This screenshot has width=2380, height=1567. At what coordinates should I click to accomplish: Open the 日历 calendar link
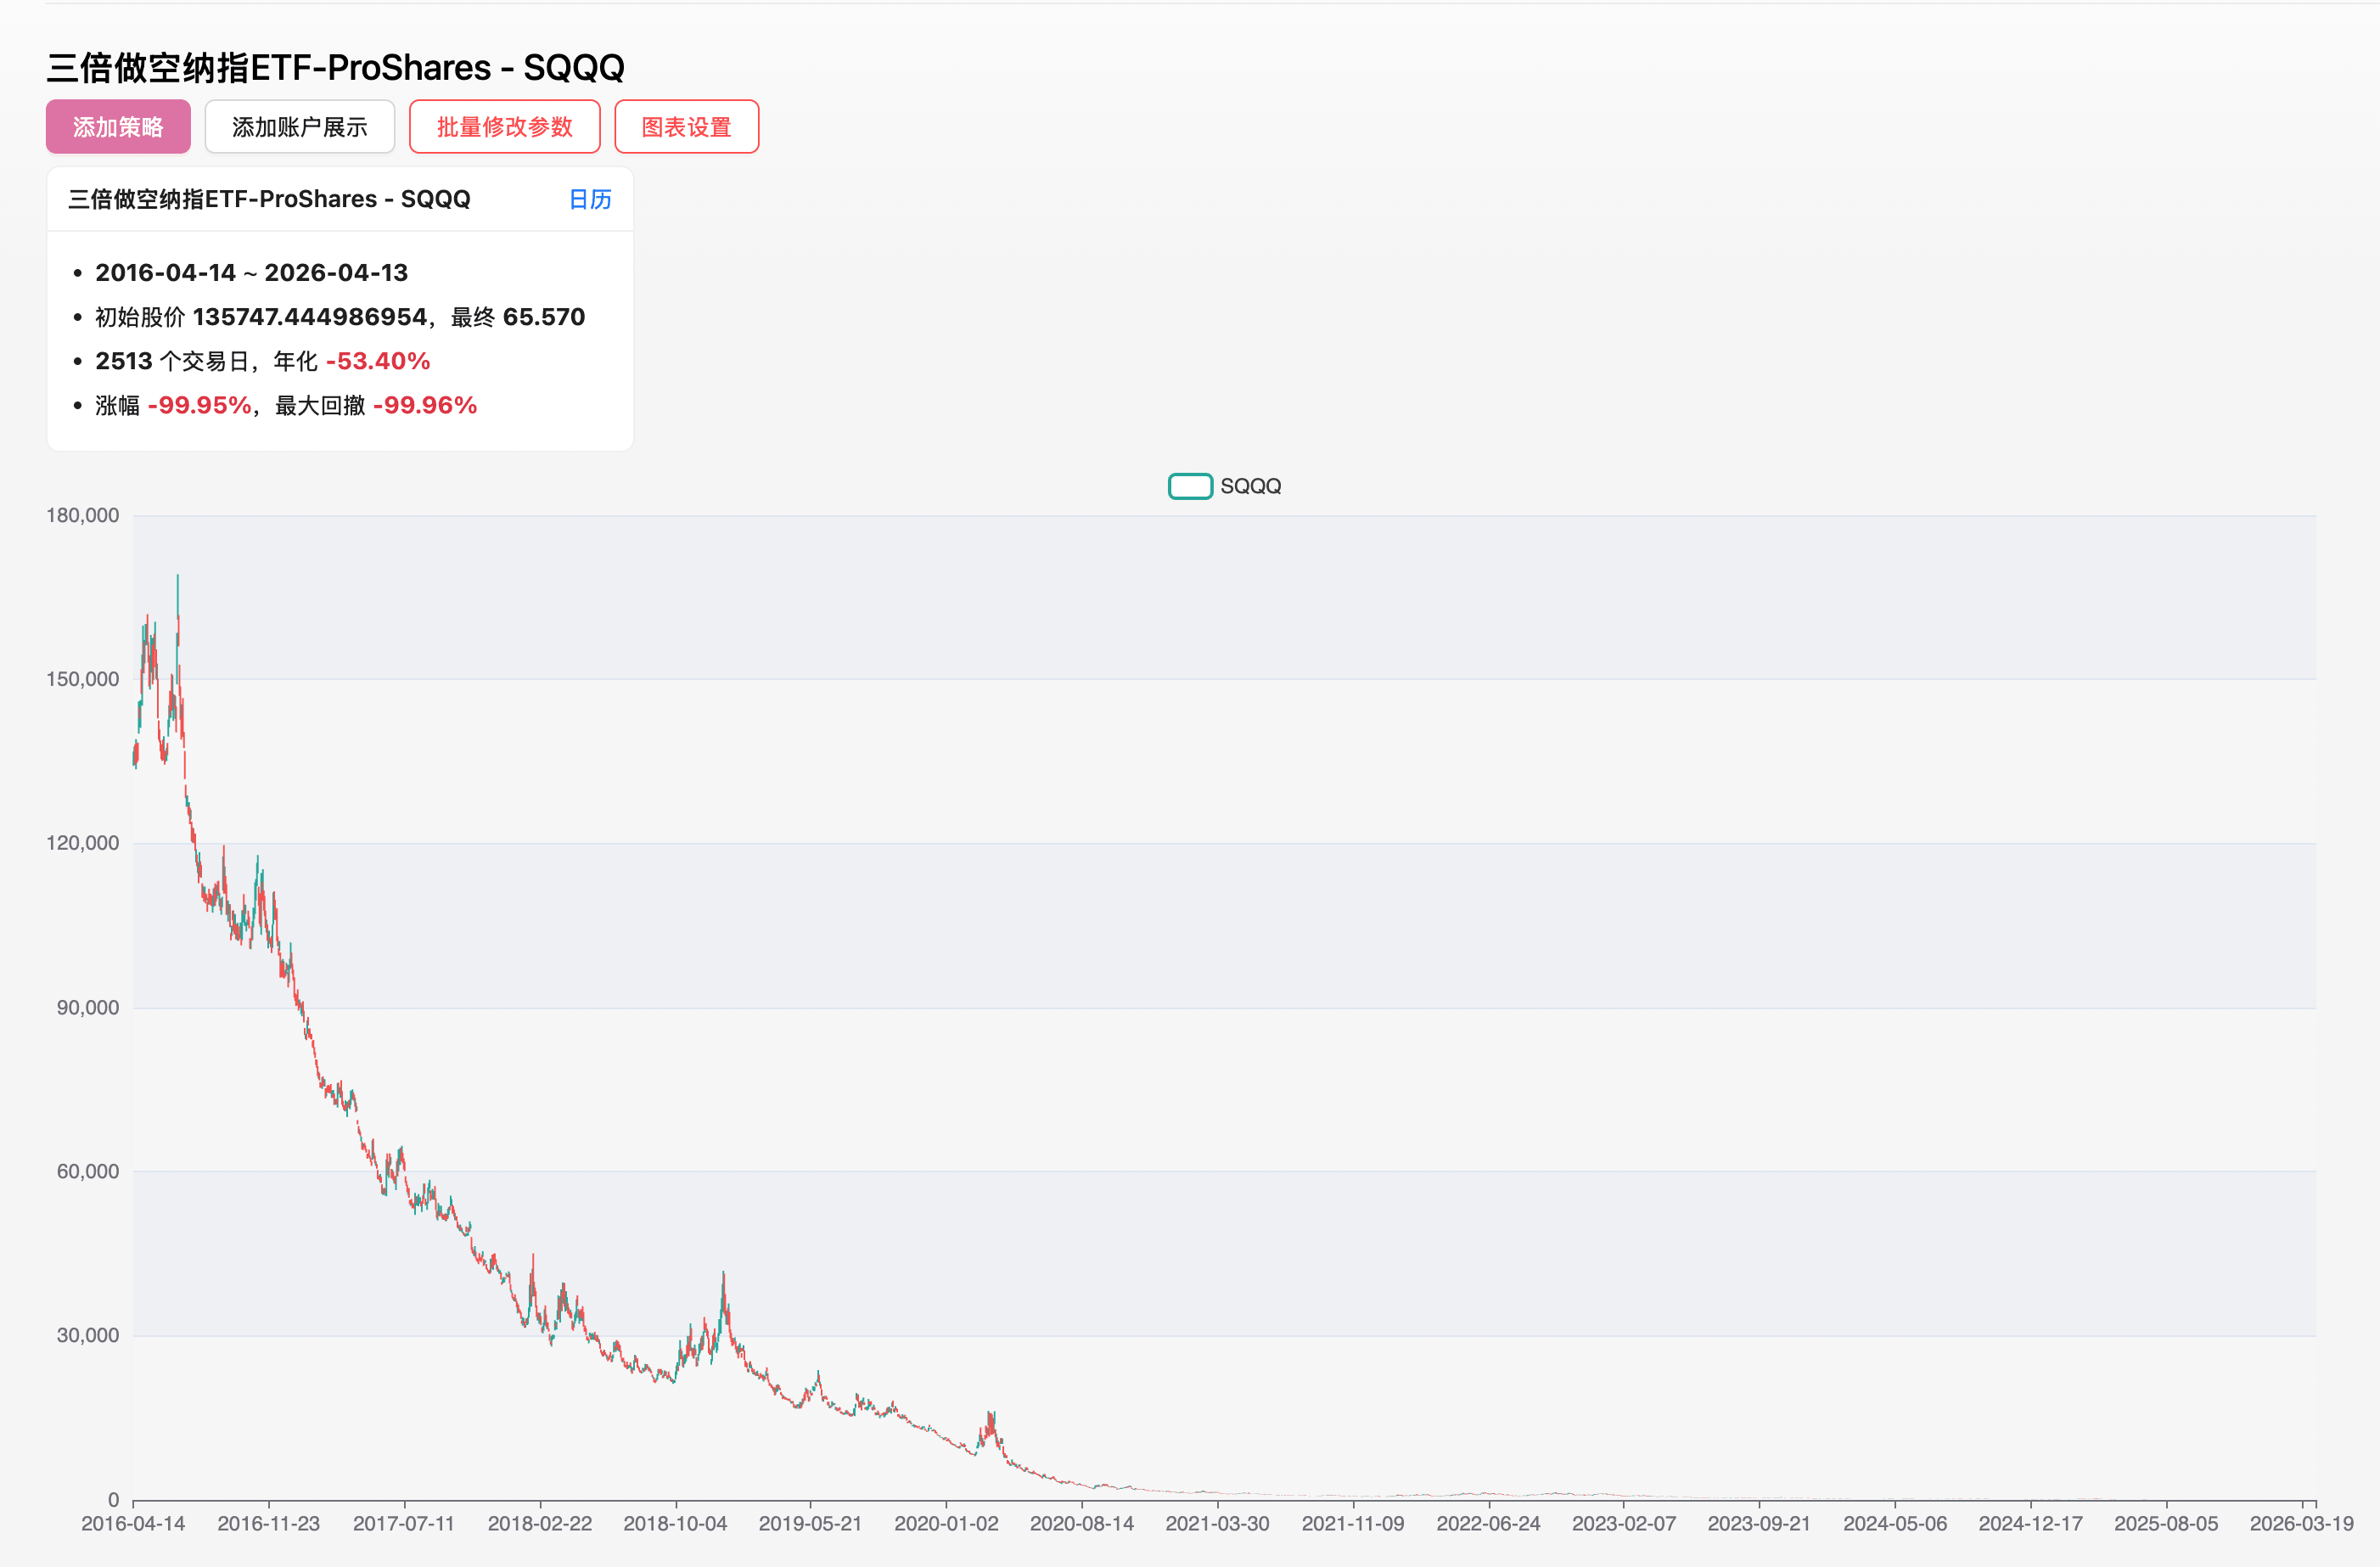(589, 199)
